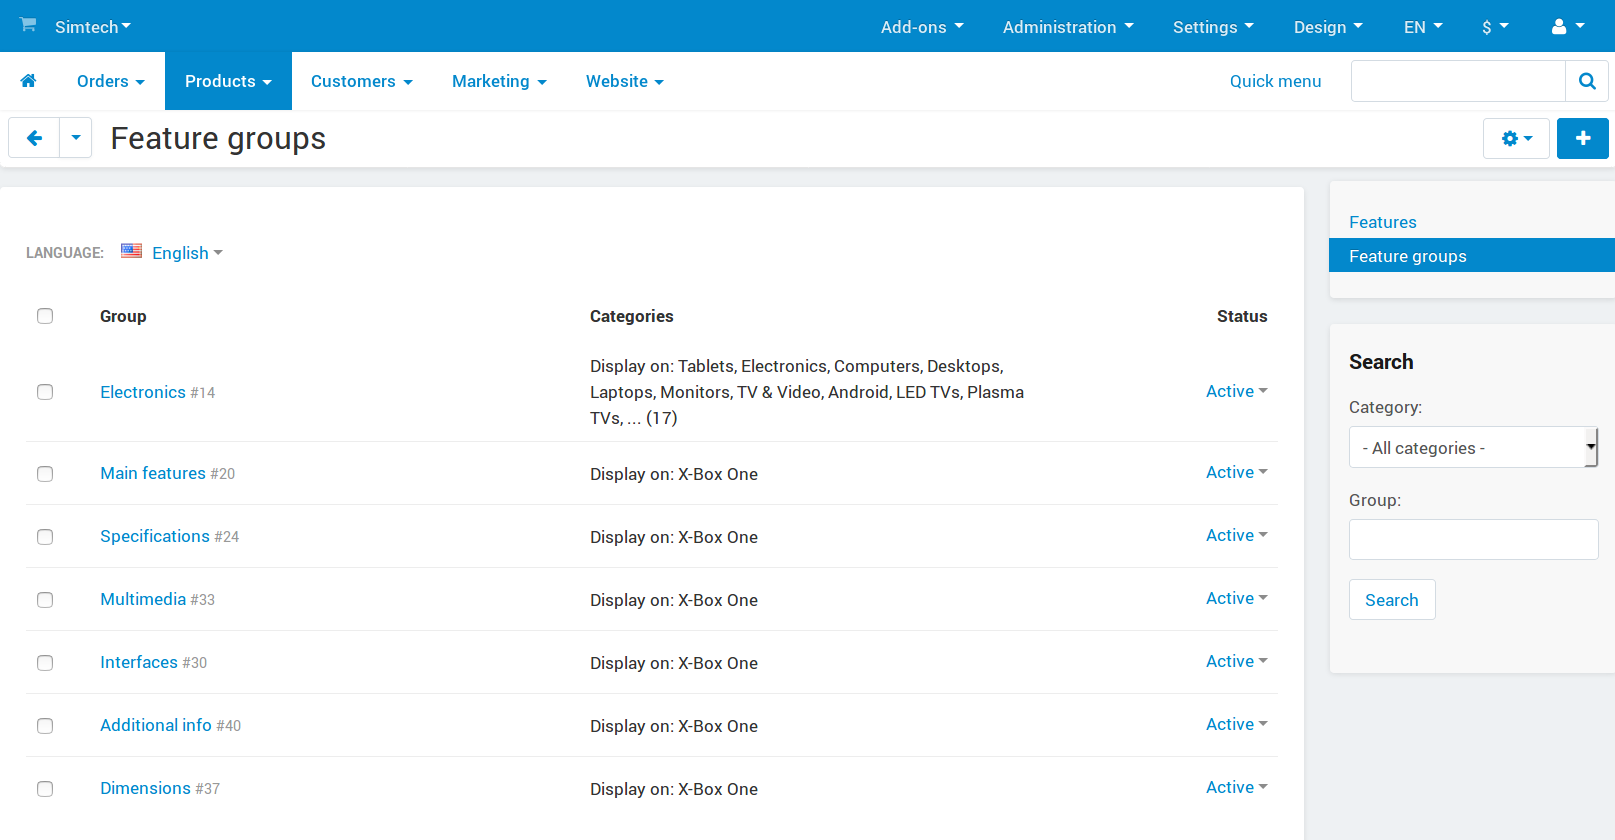This screenshot has width=1615, height=840.
Task: Open the currency dollar dropdown
Action: point(1495,27)
